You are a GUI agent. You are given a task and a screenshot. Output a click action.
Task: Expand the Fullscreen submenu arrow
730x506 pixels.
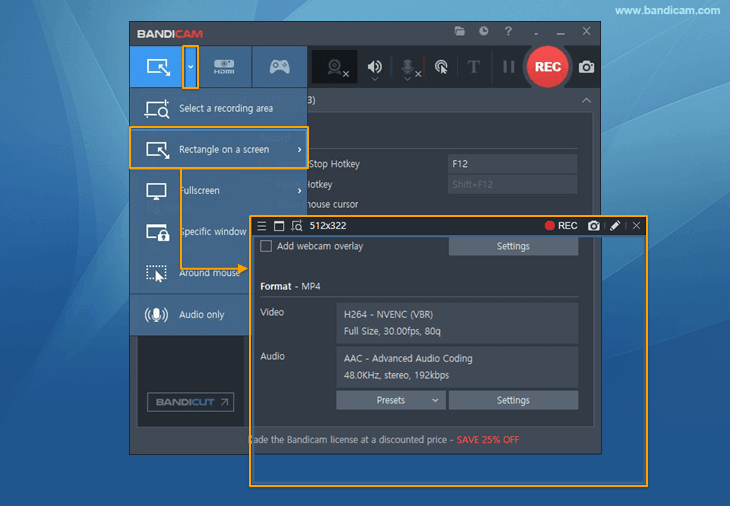click(299, 190)
